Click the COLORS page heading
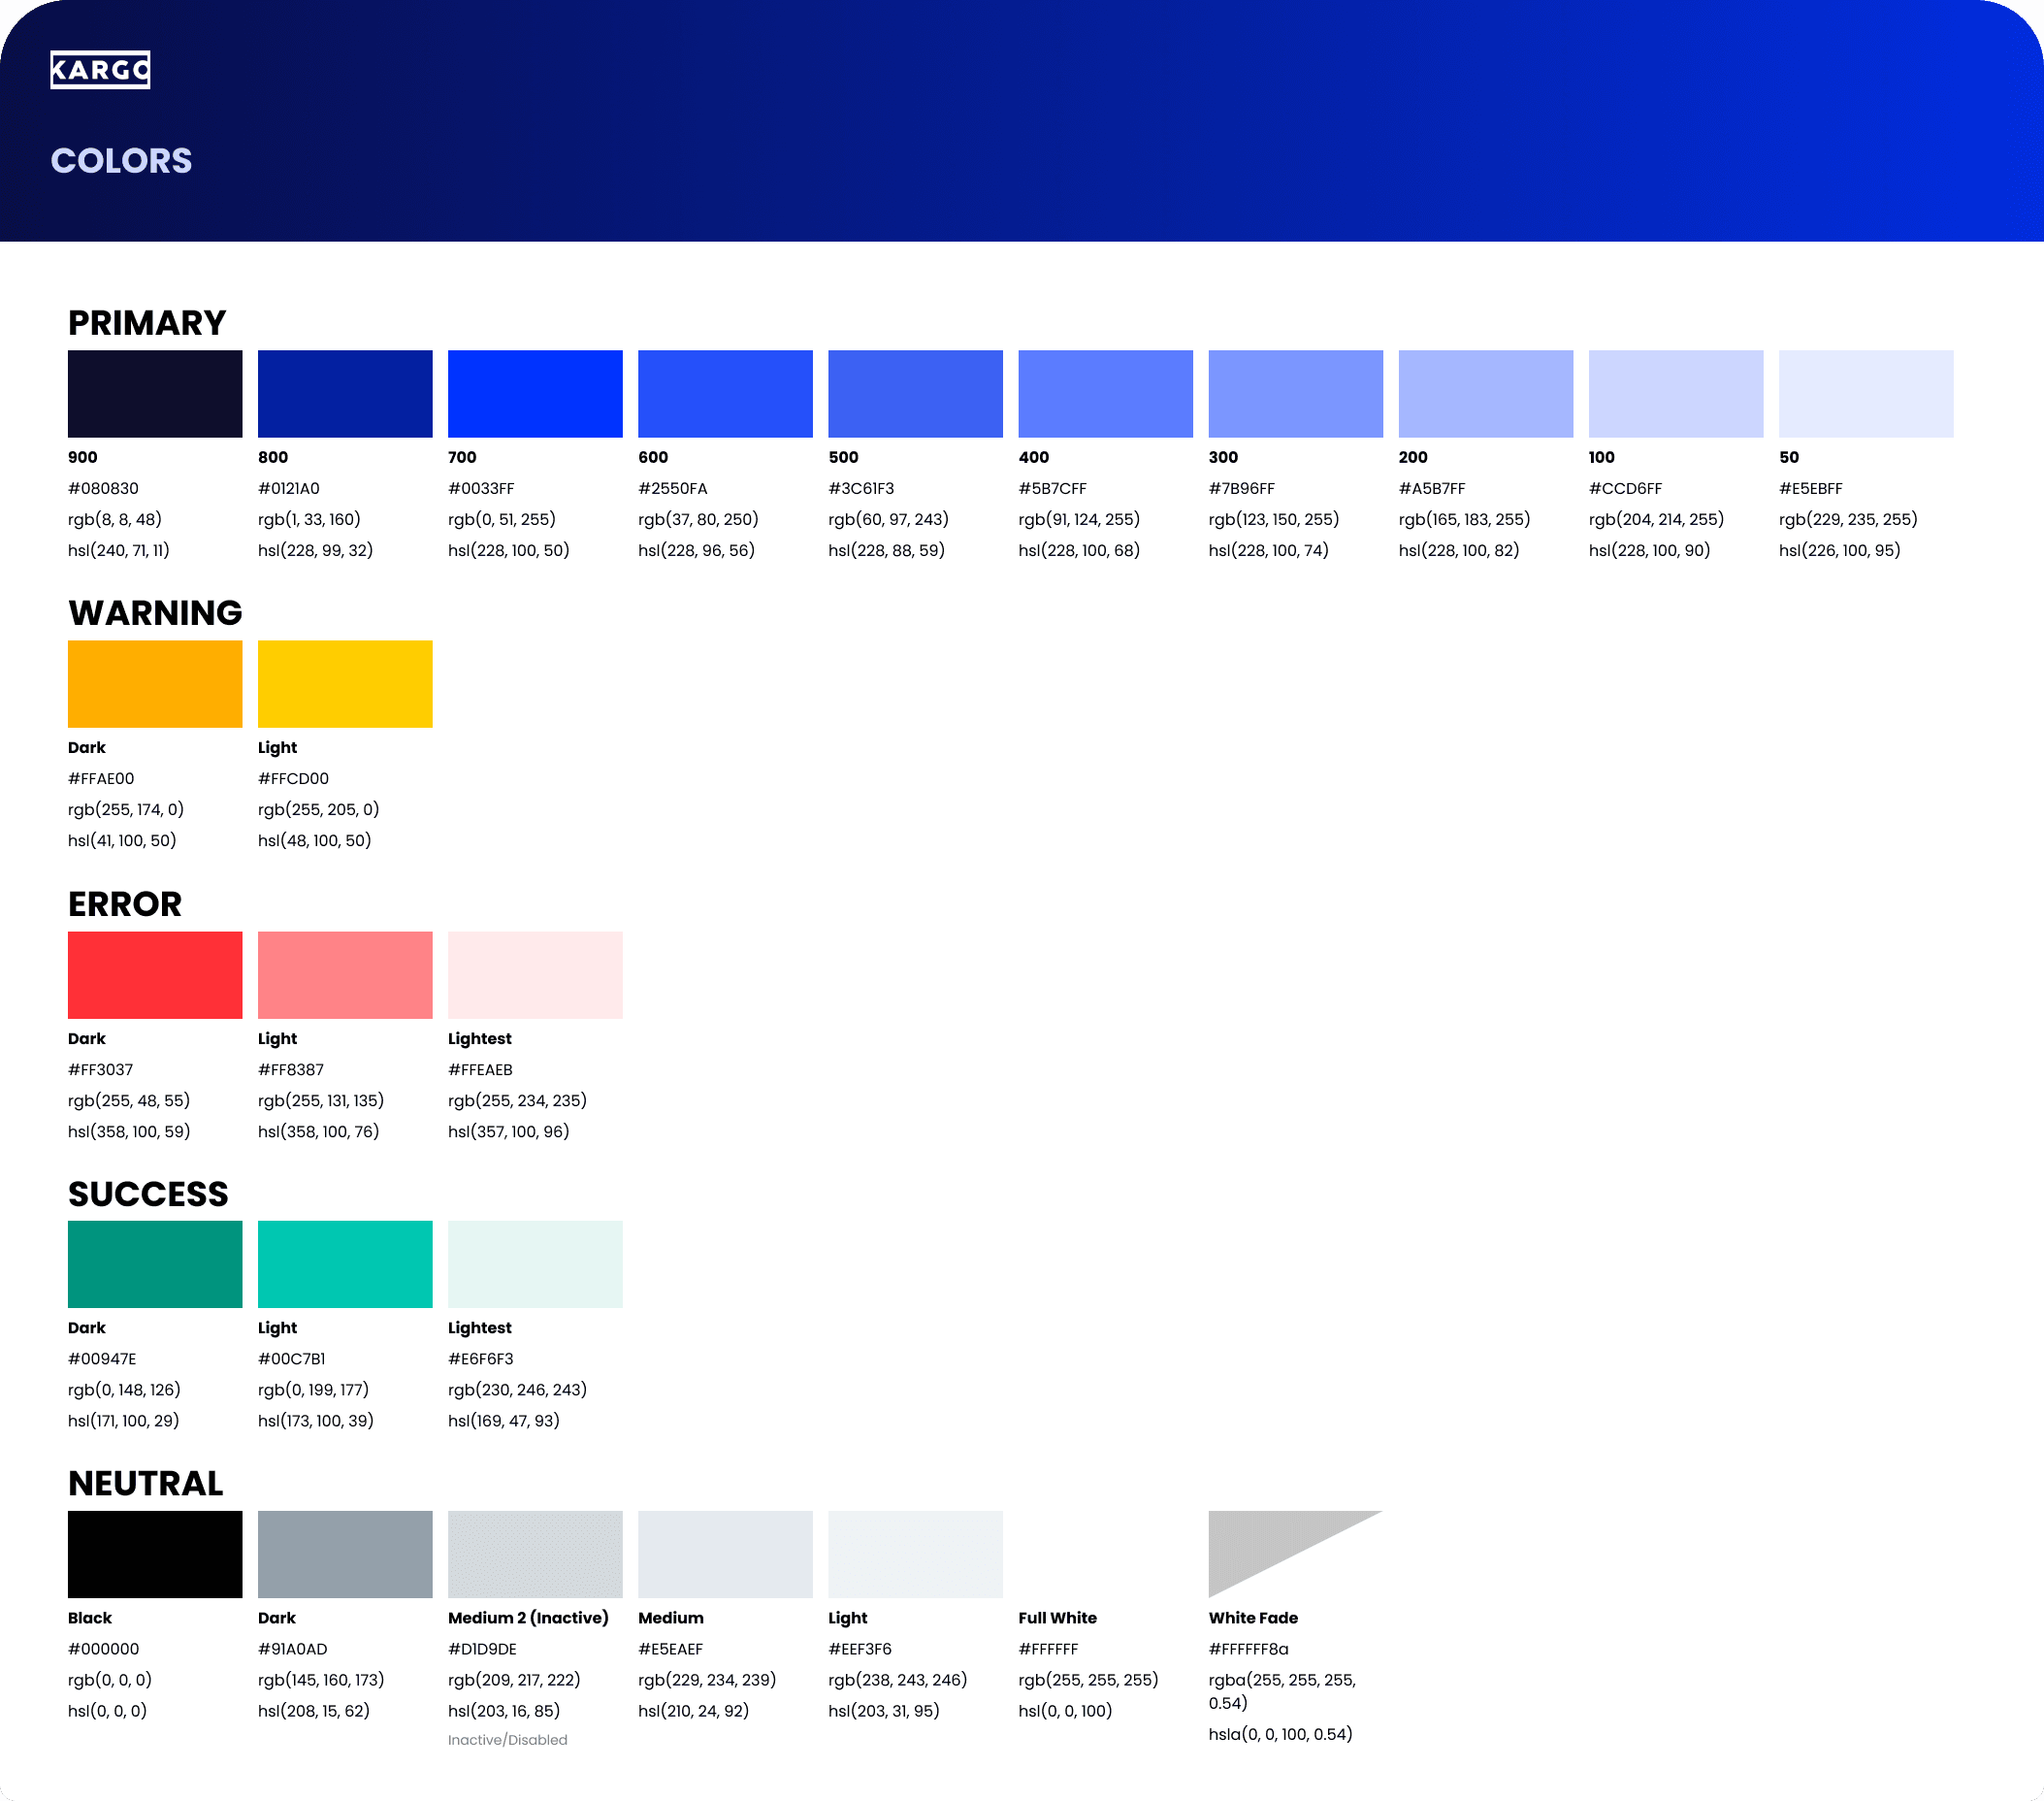Screen dimensions: 2044x1801 click(x=121, y=160)
